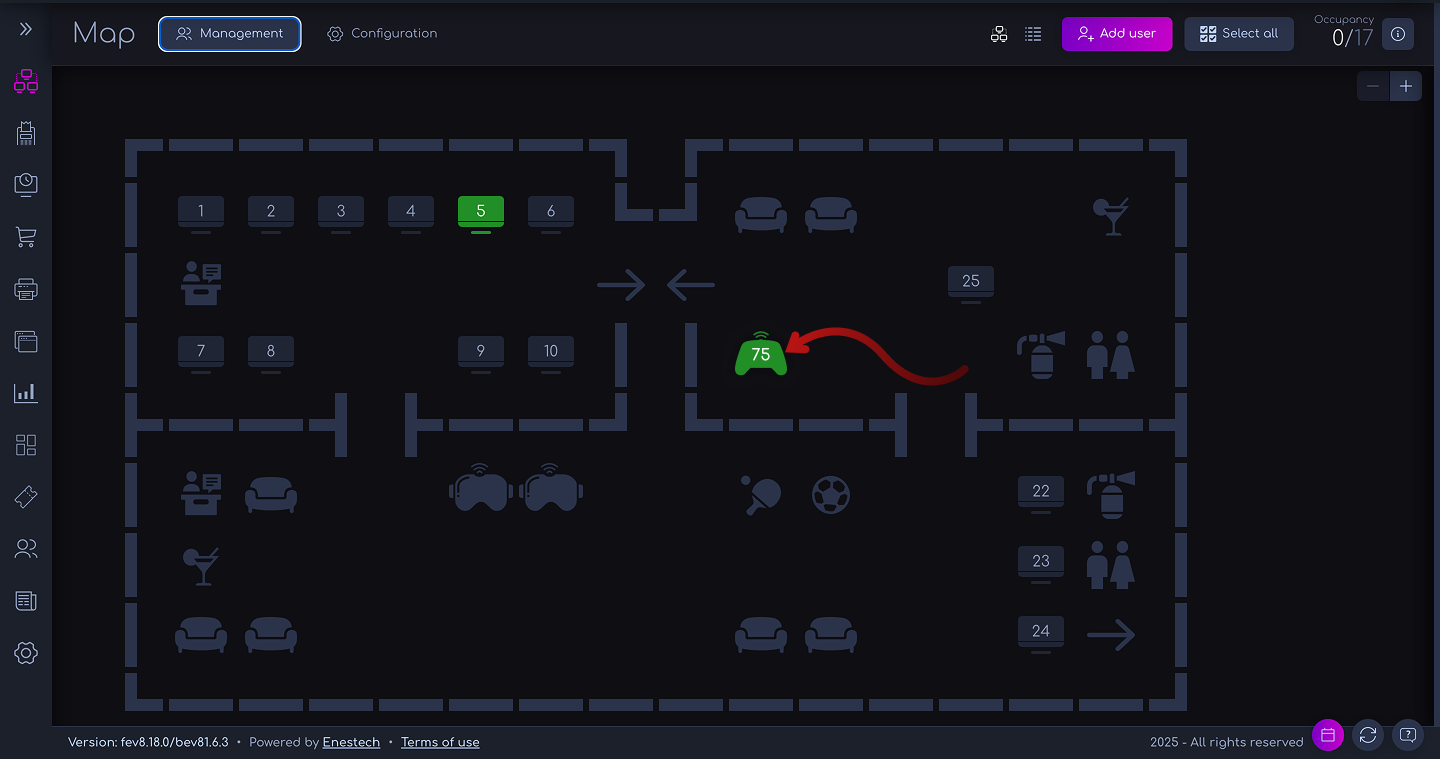
Task: Switch to the Management tab
Action: click(x=230, y=33)
